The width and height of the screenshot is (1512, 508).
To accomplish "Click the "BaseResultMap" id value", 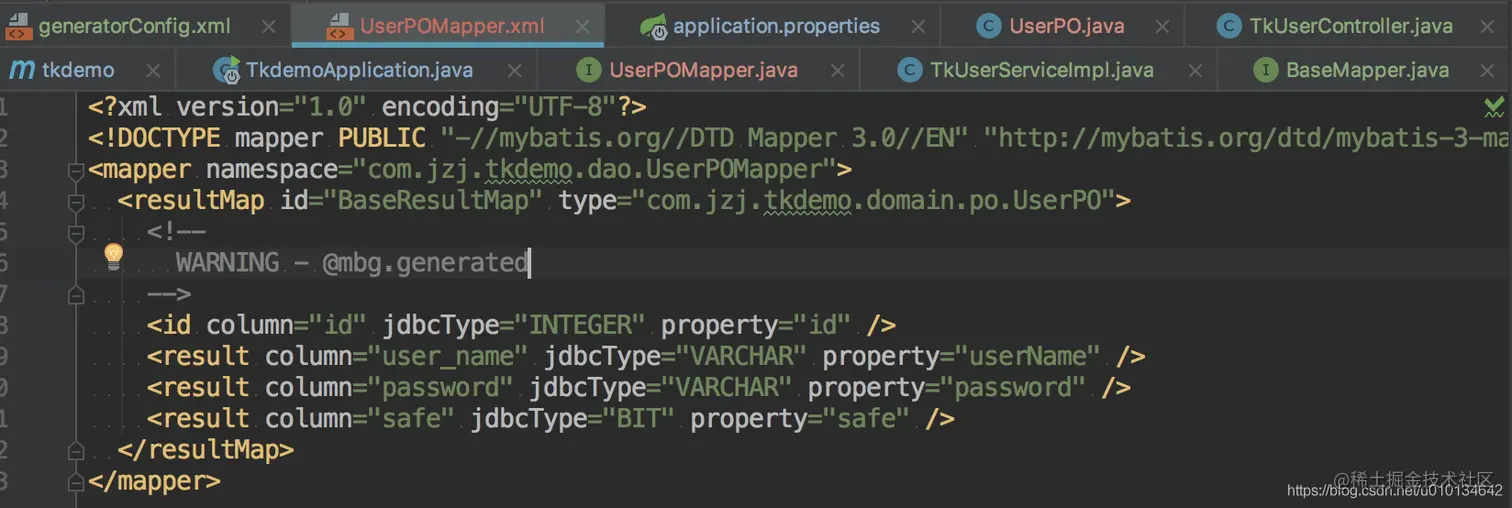I will [x=432, y=200].
